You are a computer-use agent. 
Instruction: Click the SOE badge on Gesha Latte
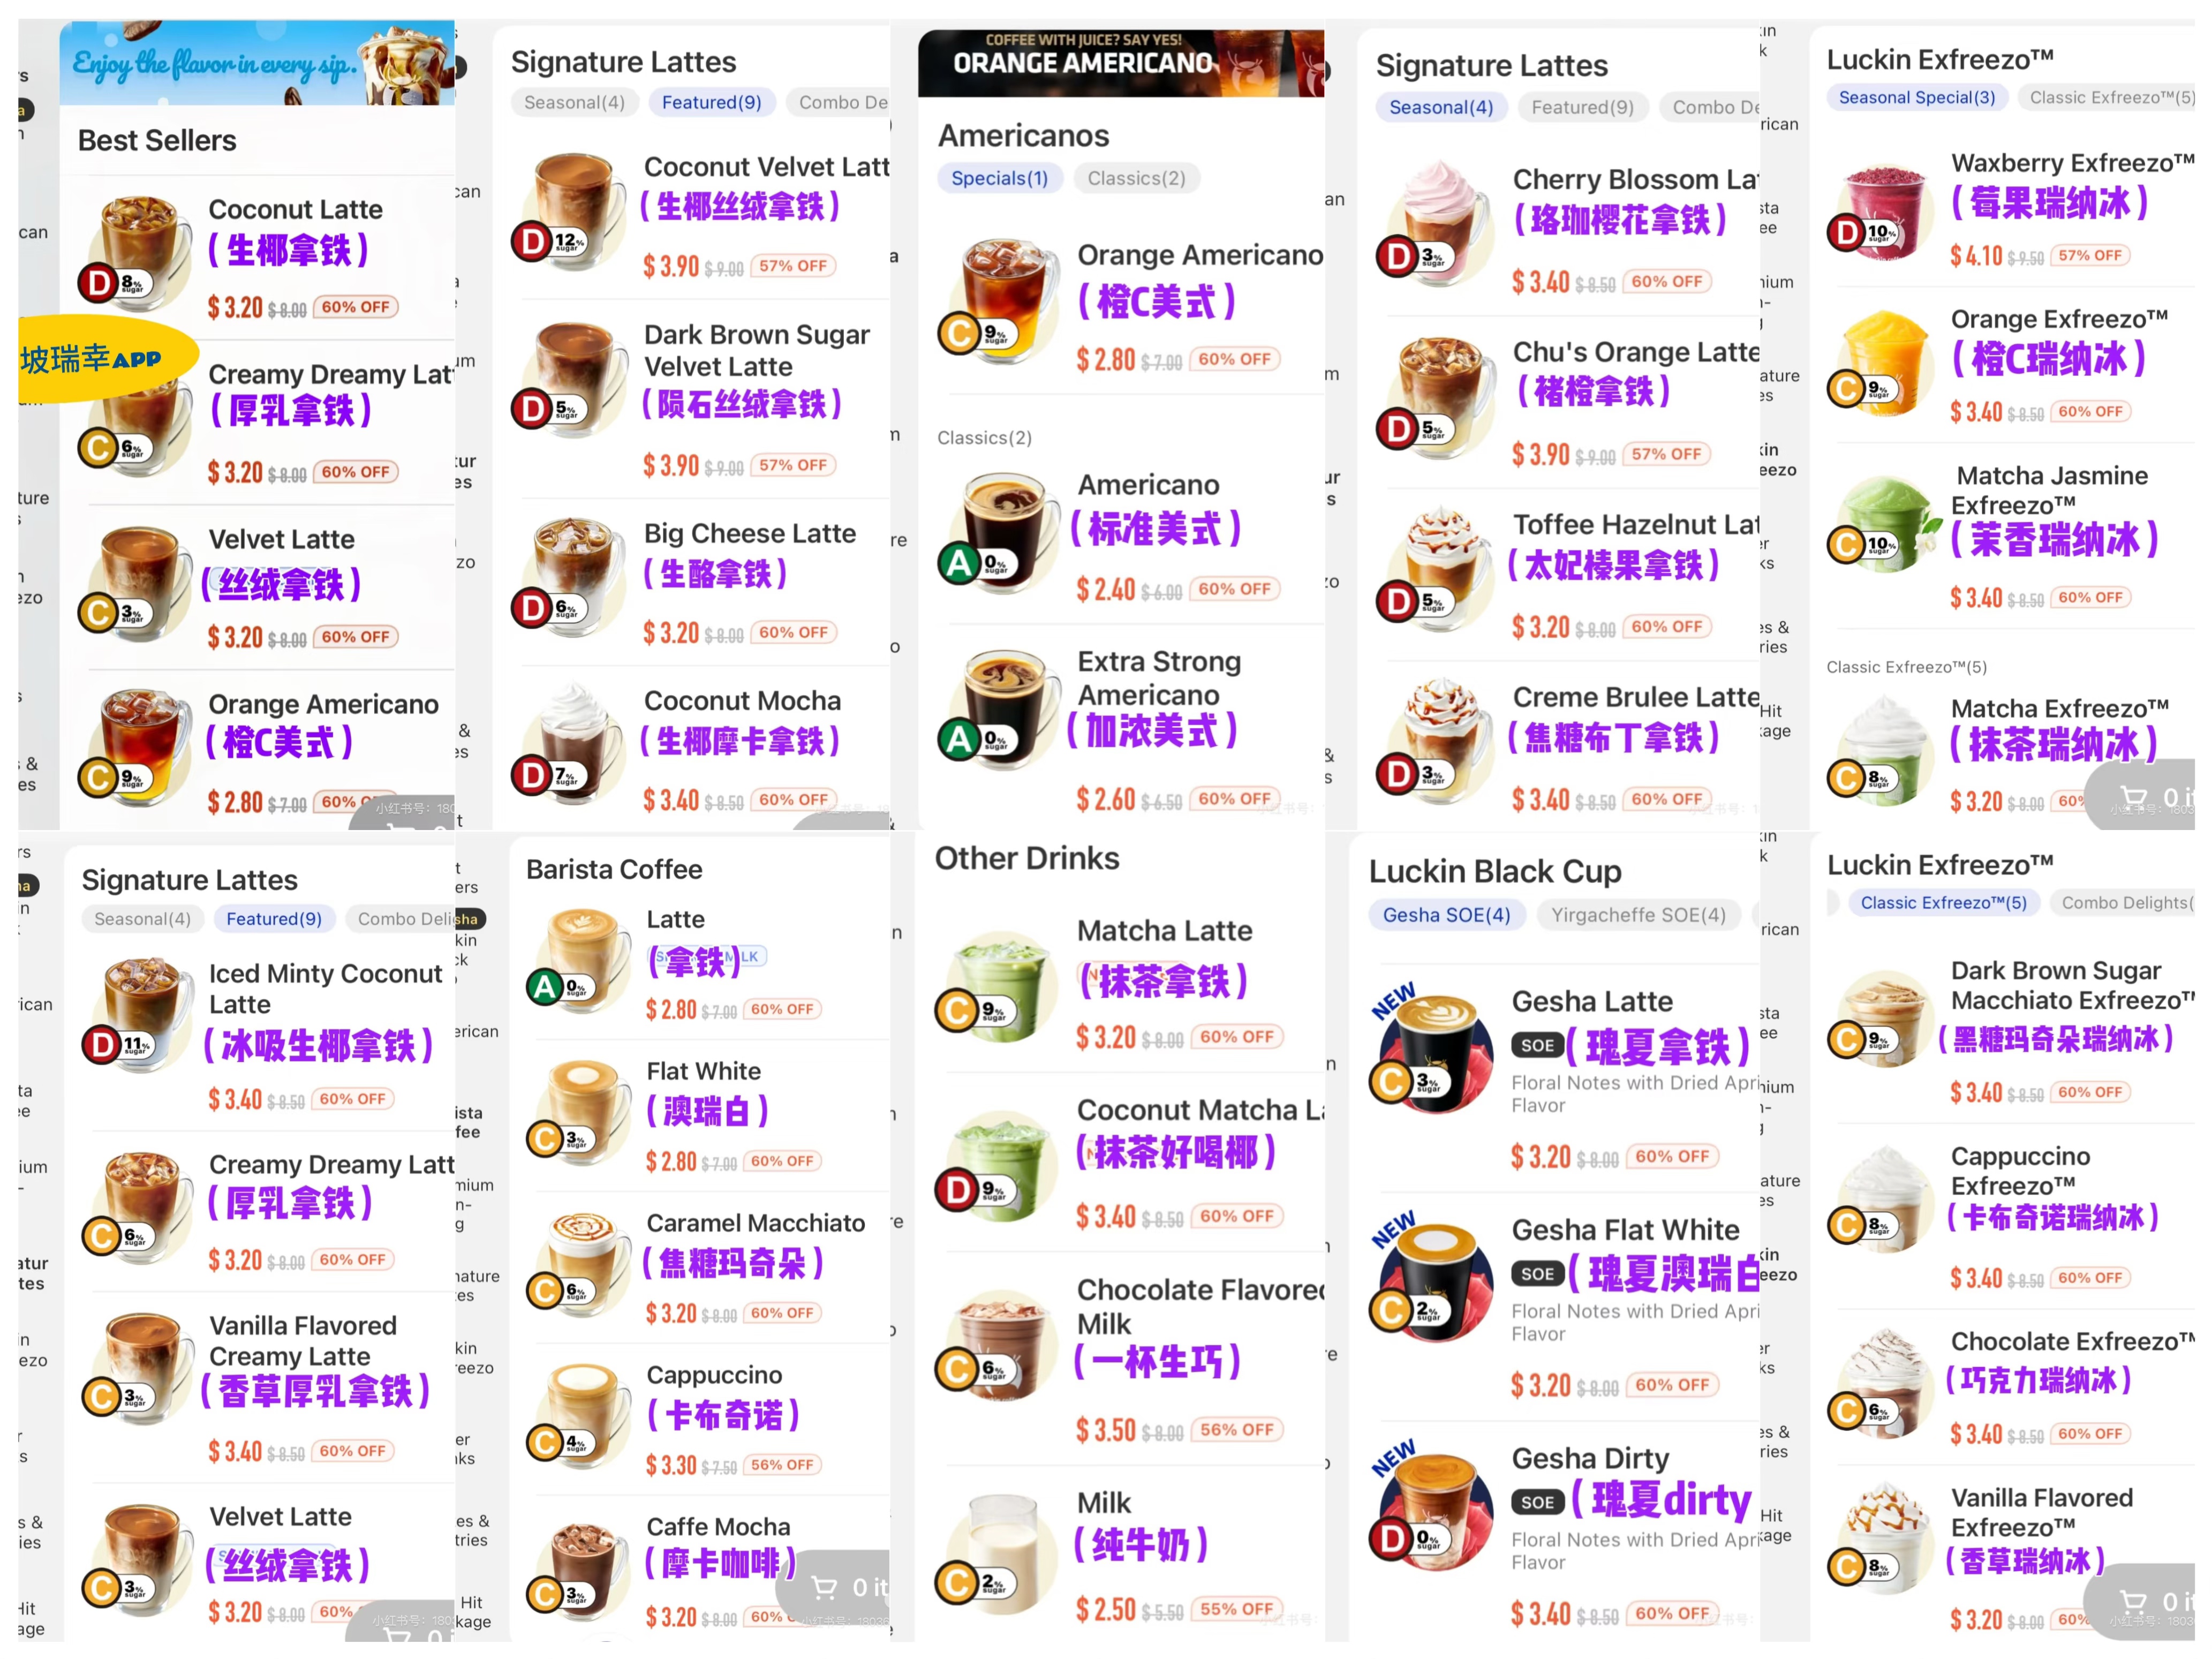click(x=1537, y=1045)
